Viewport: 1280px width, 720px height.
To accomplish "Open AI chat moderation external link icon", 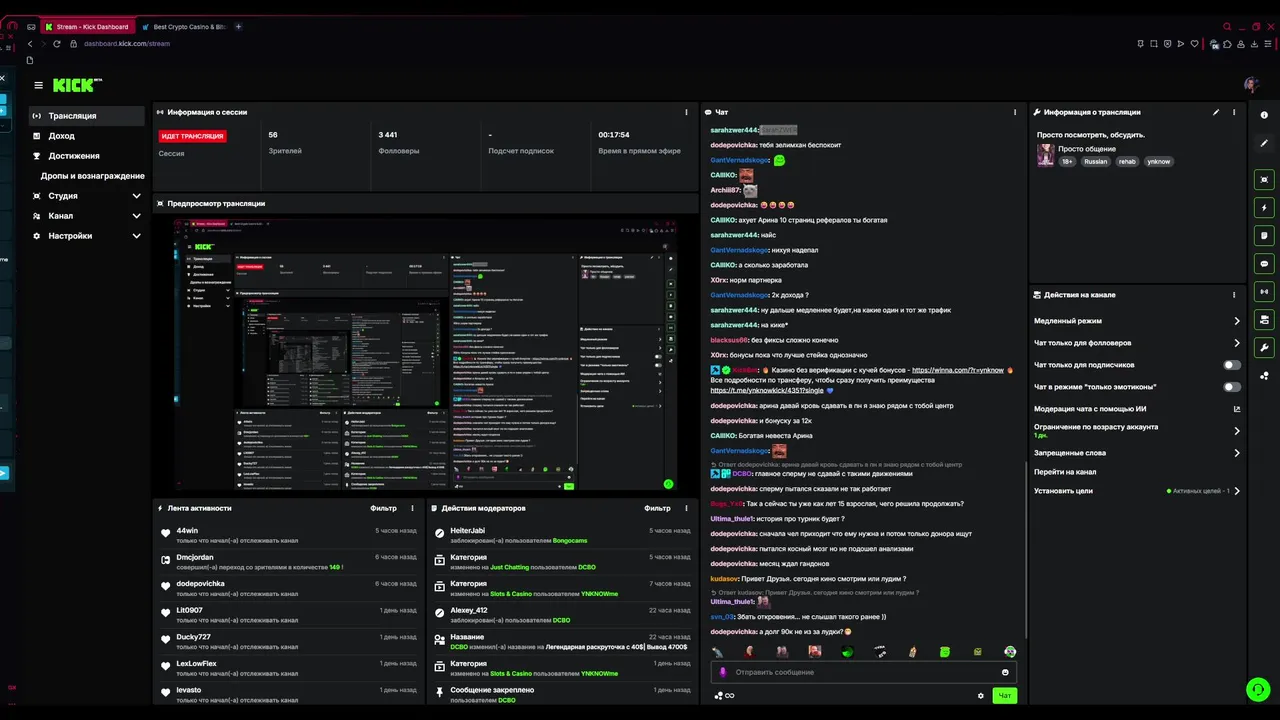I will click(1237, 409).
